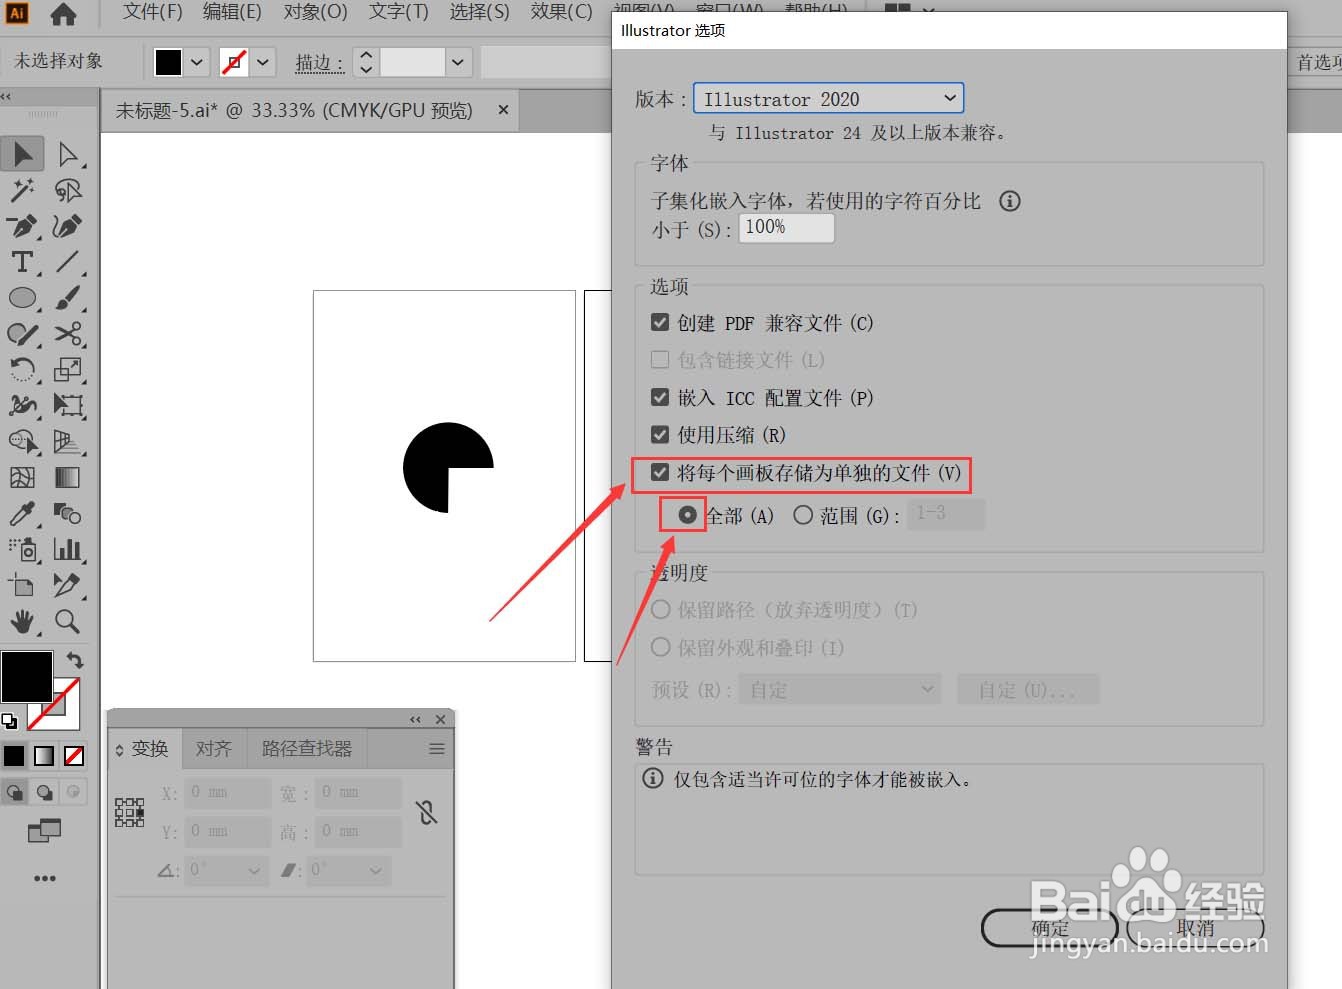Choose the Scissors tool
Image resolution: width=1342 pixels, height=989 pixels.
[67, 334]
